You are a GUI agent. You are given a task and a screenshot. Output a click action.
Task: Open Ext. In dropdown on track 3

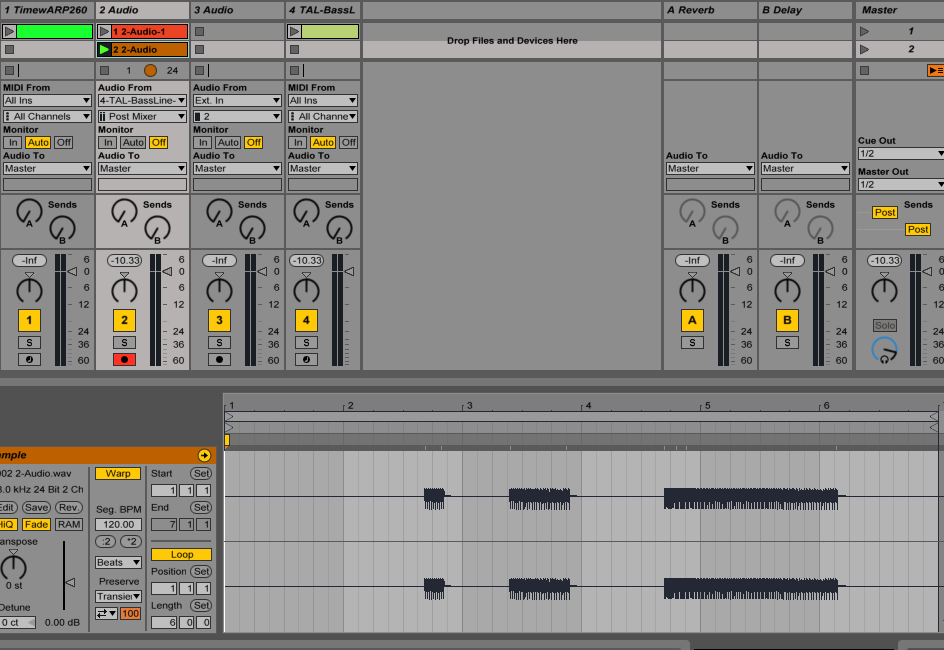pos(237,101)
